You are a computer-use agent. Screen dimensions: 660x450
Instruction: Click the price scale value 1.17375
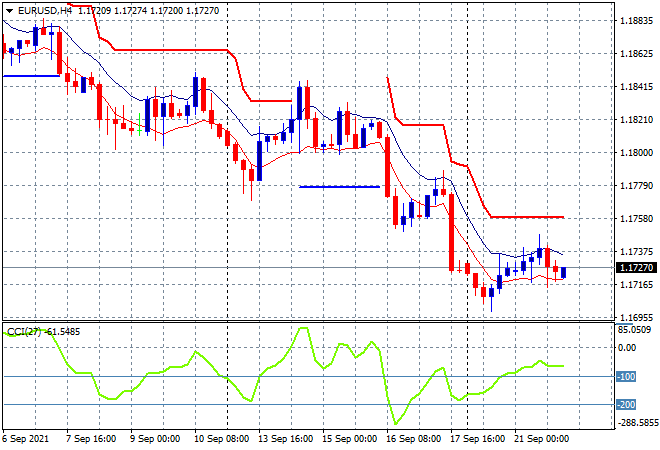tap(637, 252)
